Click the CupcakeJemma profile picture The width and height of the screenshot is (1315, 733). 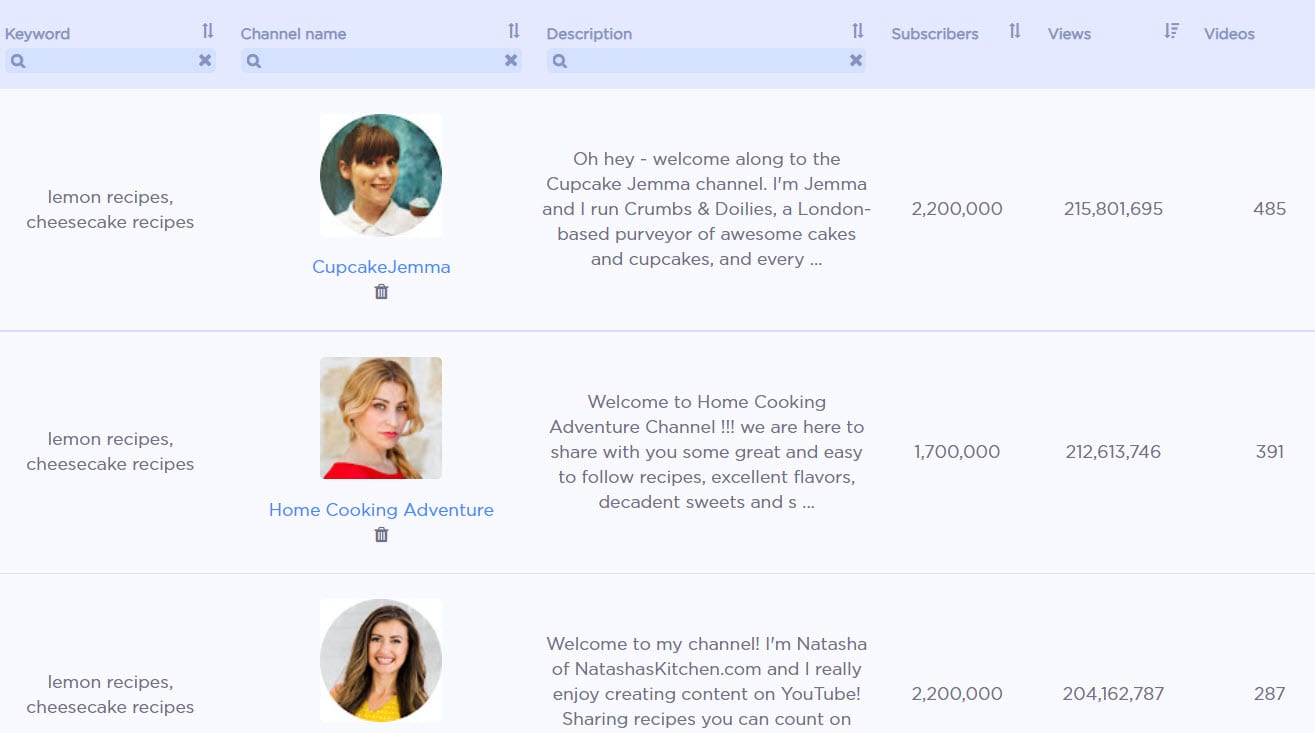[x=381, y=175]
